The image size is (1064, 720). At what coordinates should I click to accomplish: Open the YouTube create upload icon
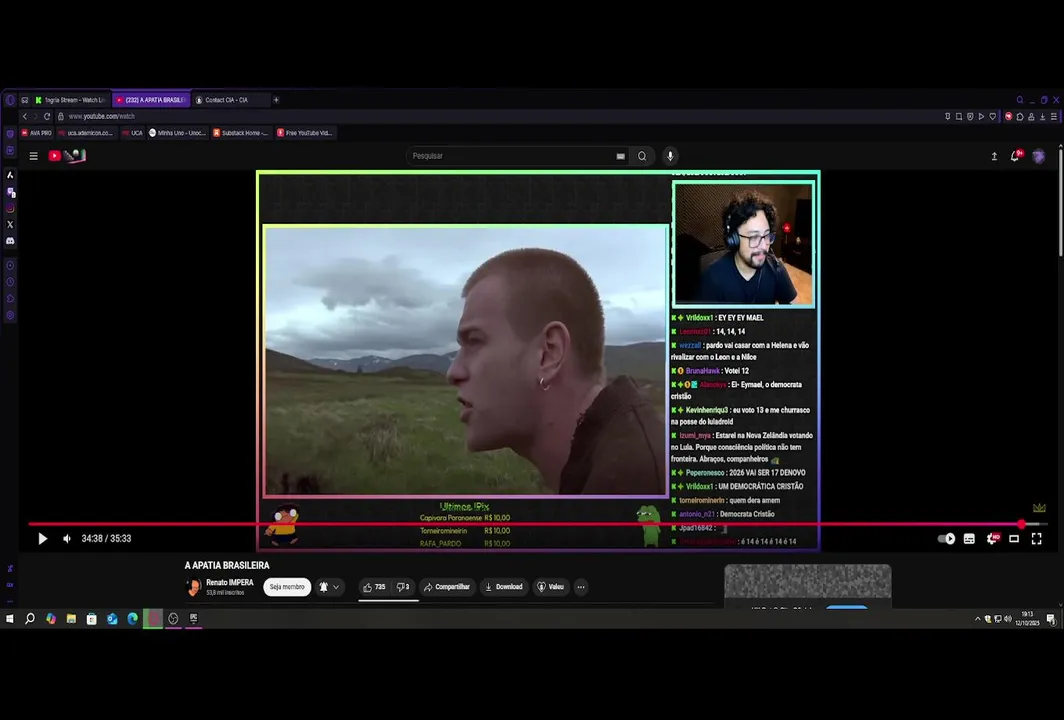click(x=994, y=156)
